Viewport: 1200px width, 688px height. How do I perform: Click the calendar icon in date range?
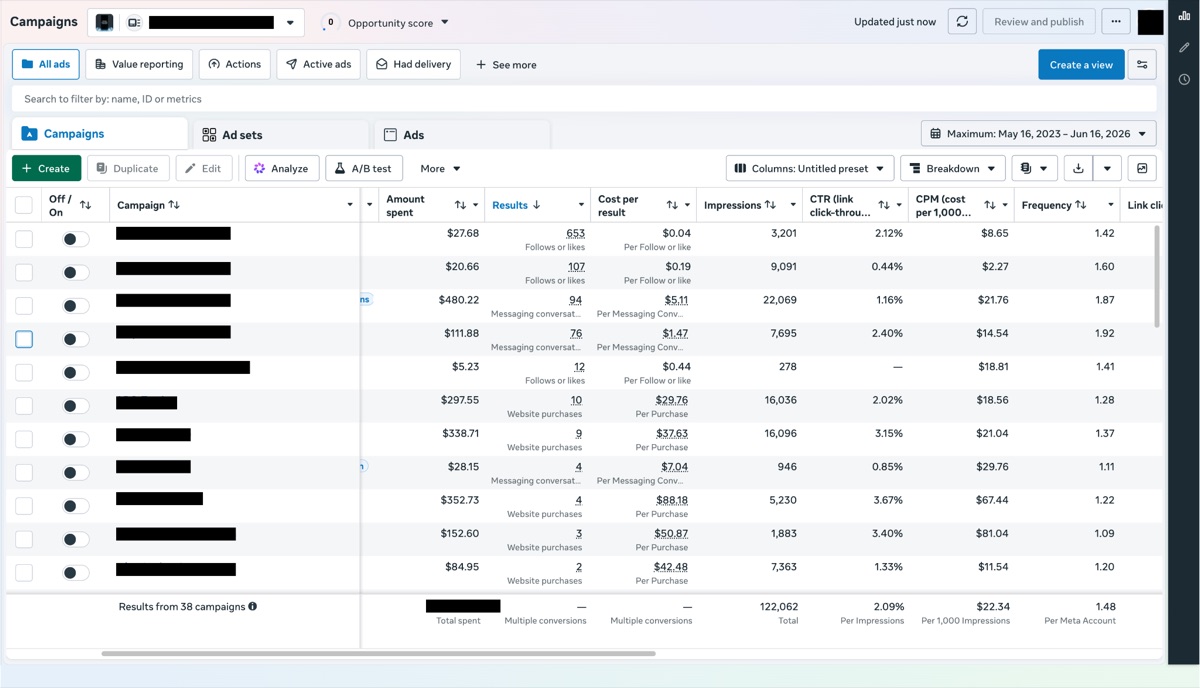coord(936,134)
